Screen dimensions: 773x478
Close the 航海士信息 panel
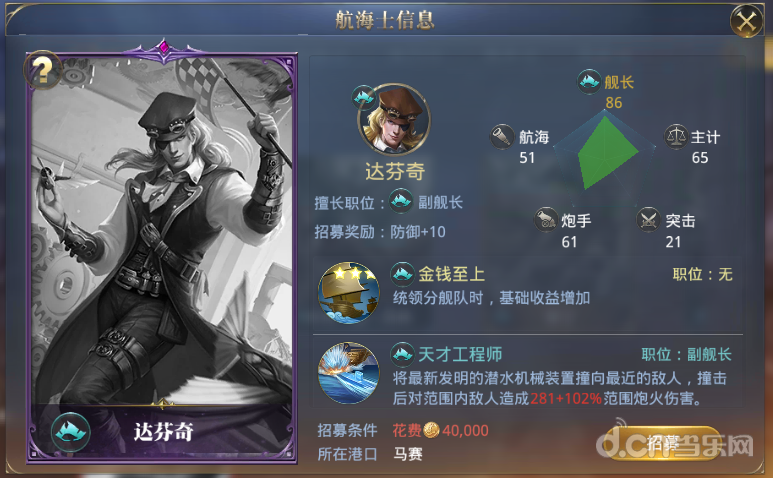pos(746,21)
